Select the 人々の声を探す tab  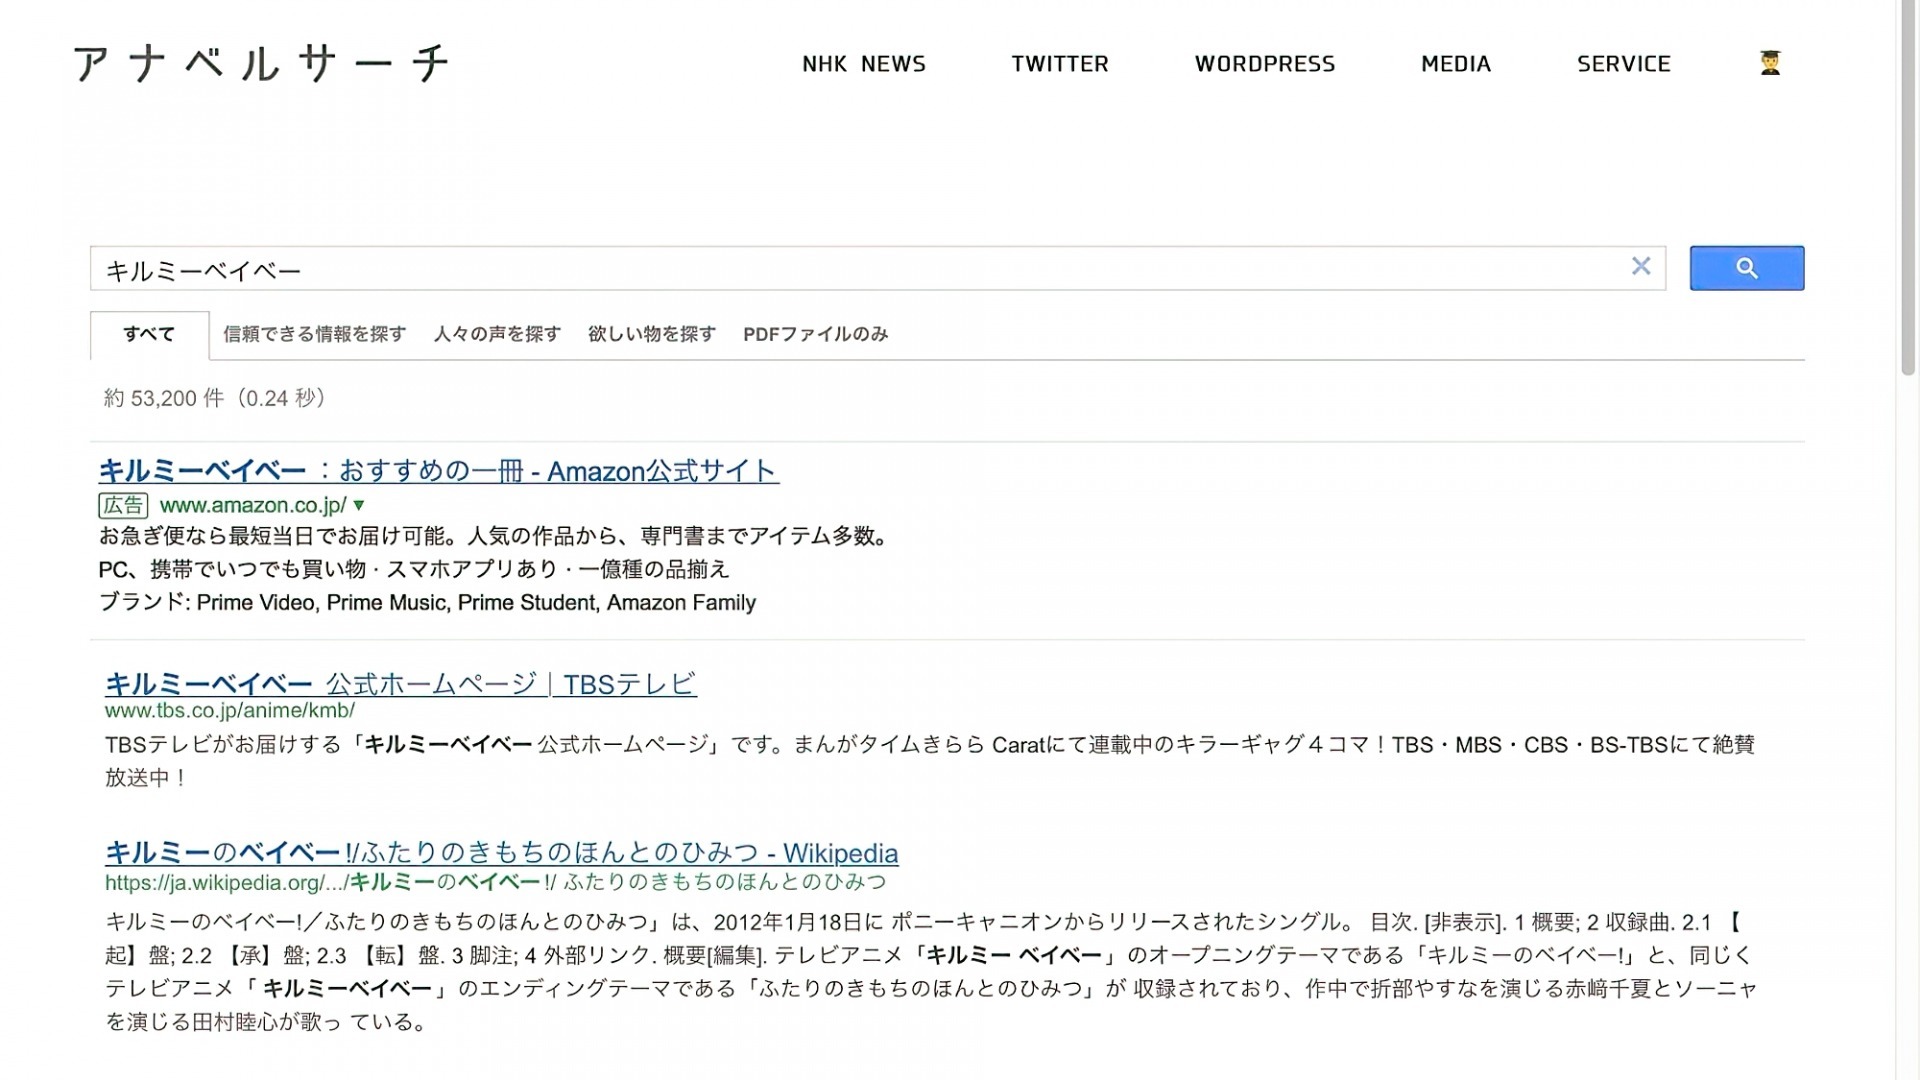click(497, 334)
